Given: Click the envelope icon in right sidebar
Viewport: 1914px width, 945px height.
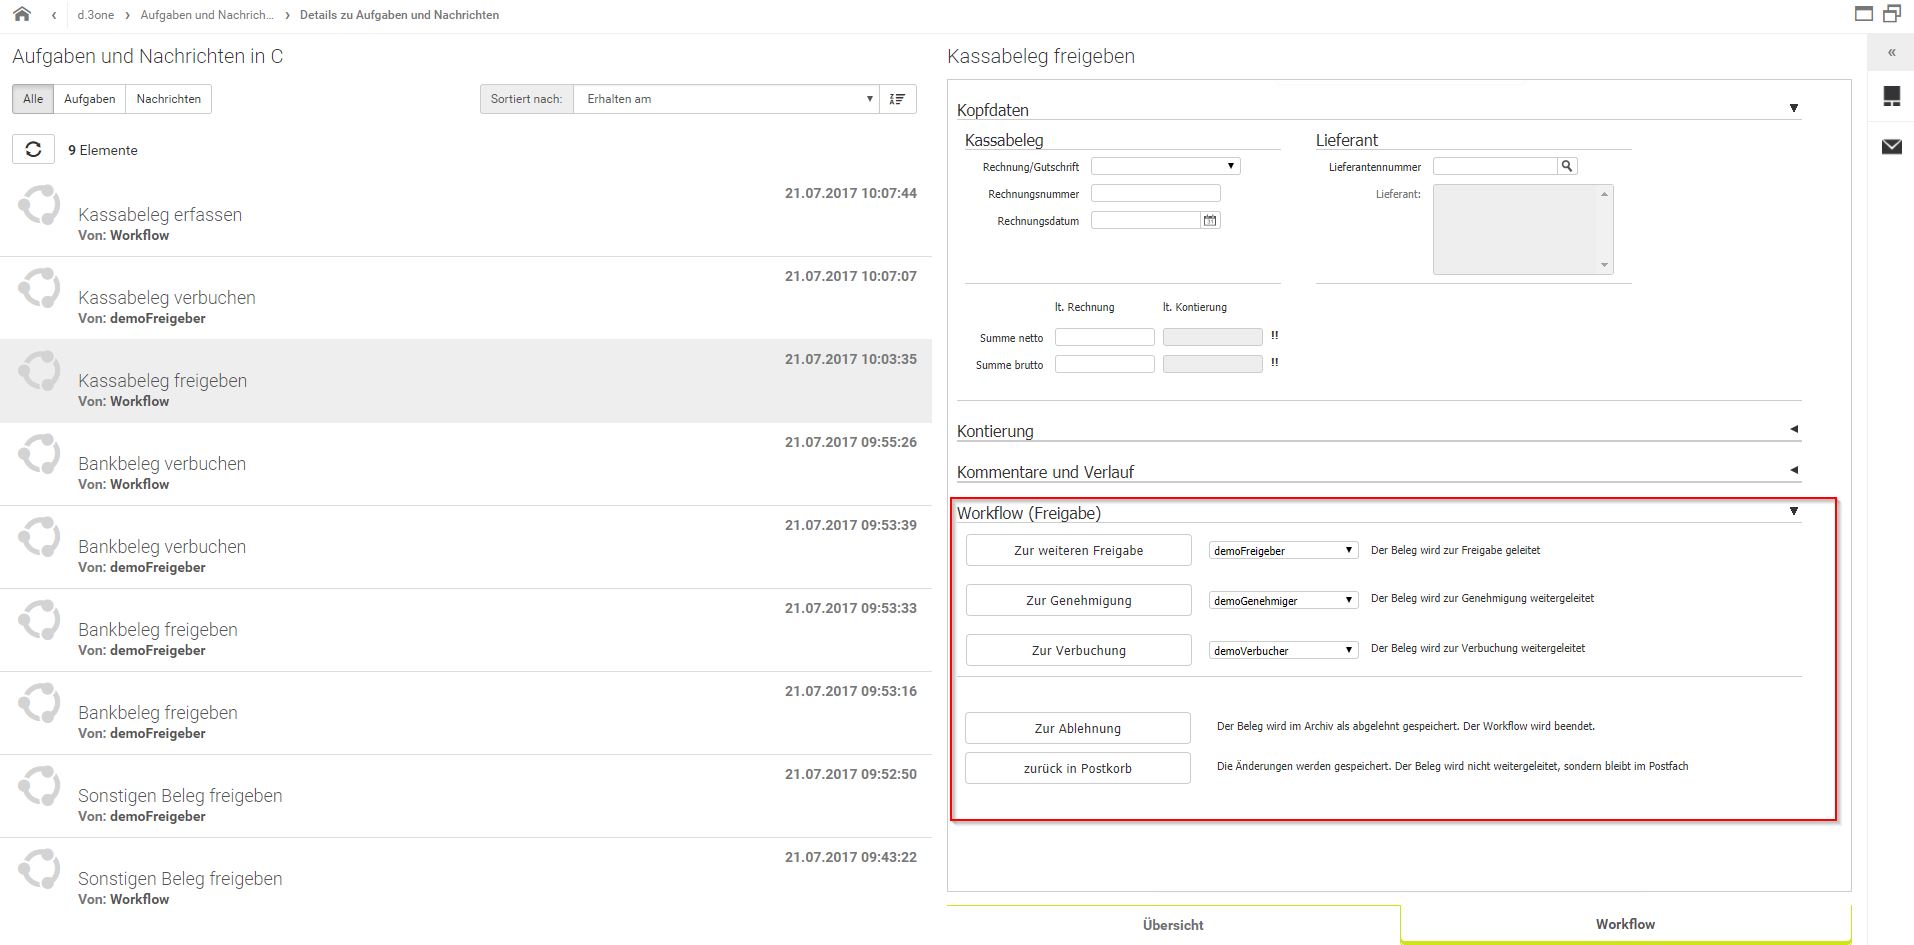Looking at the screenshot, I should click(x=1891, y=147).
